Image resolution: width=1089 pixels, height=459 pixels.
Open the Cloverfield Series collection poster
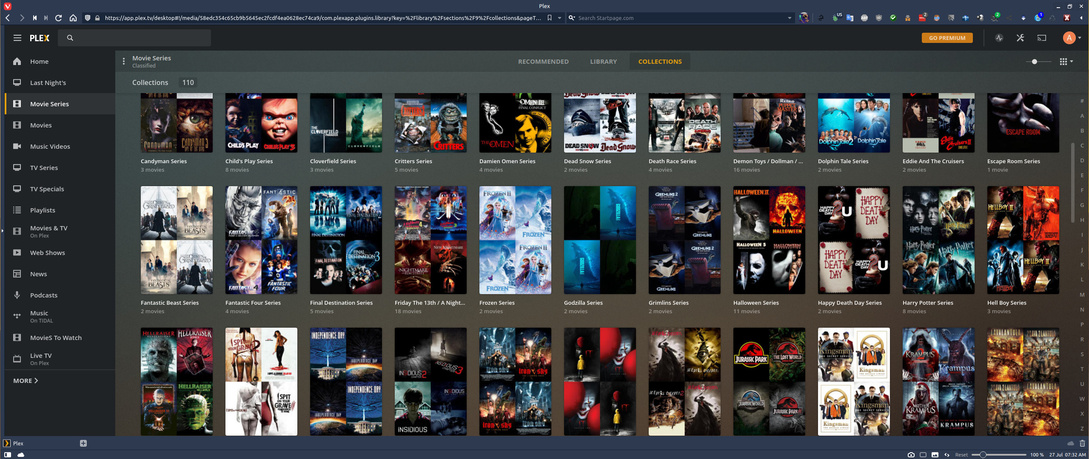346,123
